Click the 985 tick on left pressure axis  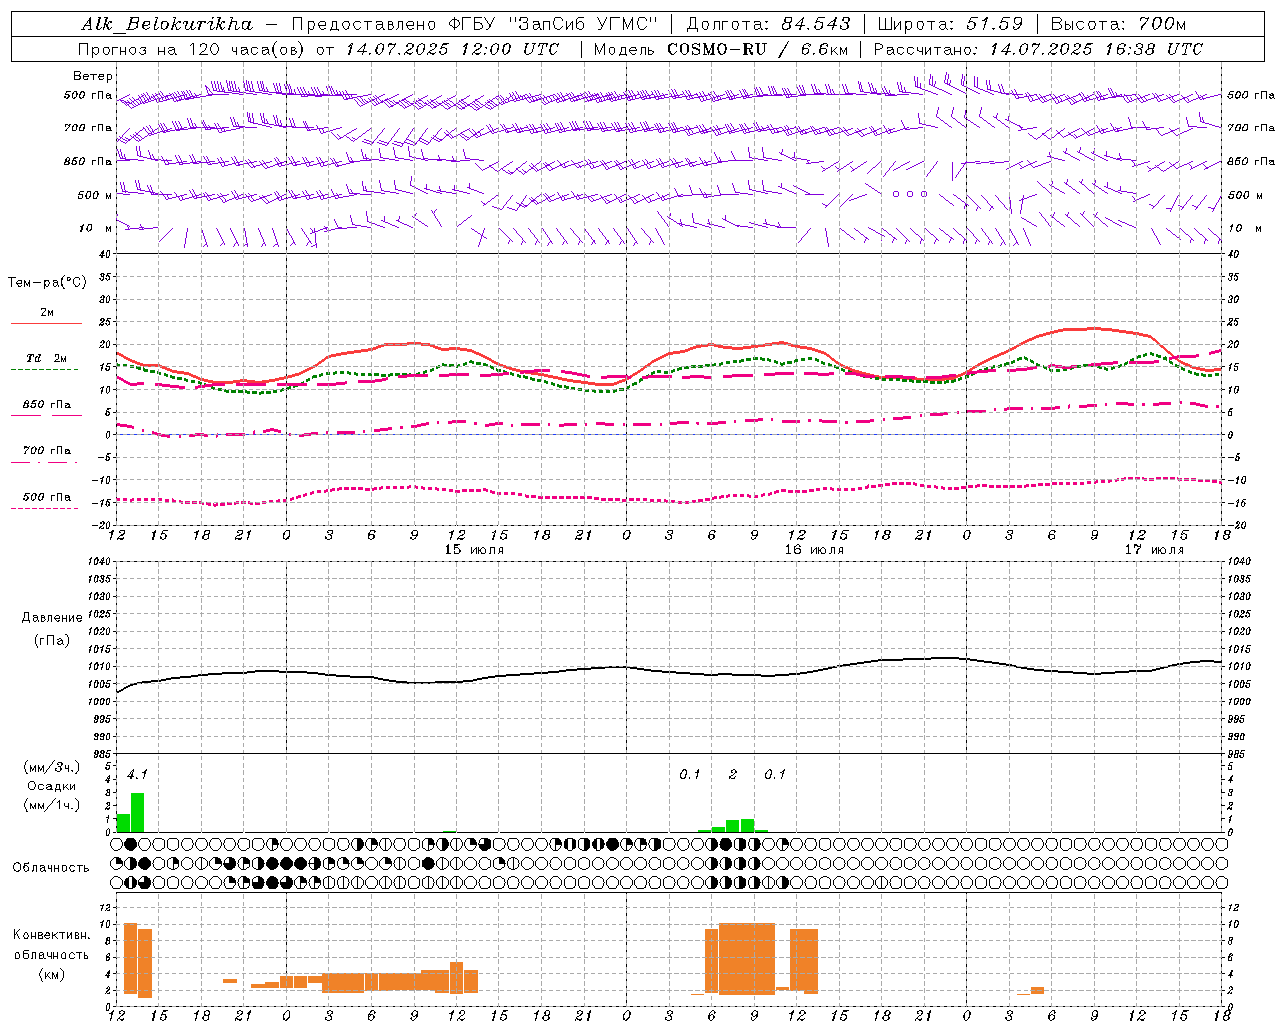(x=102, y=754)
